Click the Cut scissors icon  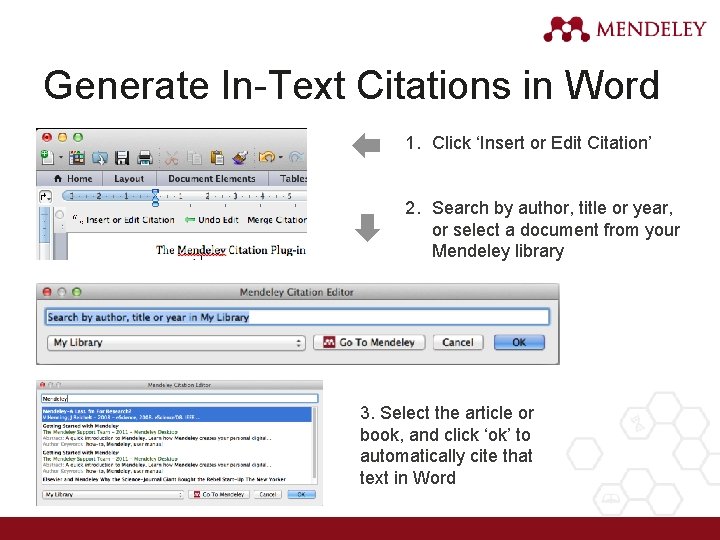click(x=172, y=158)
